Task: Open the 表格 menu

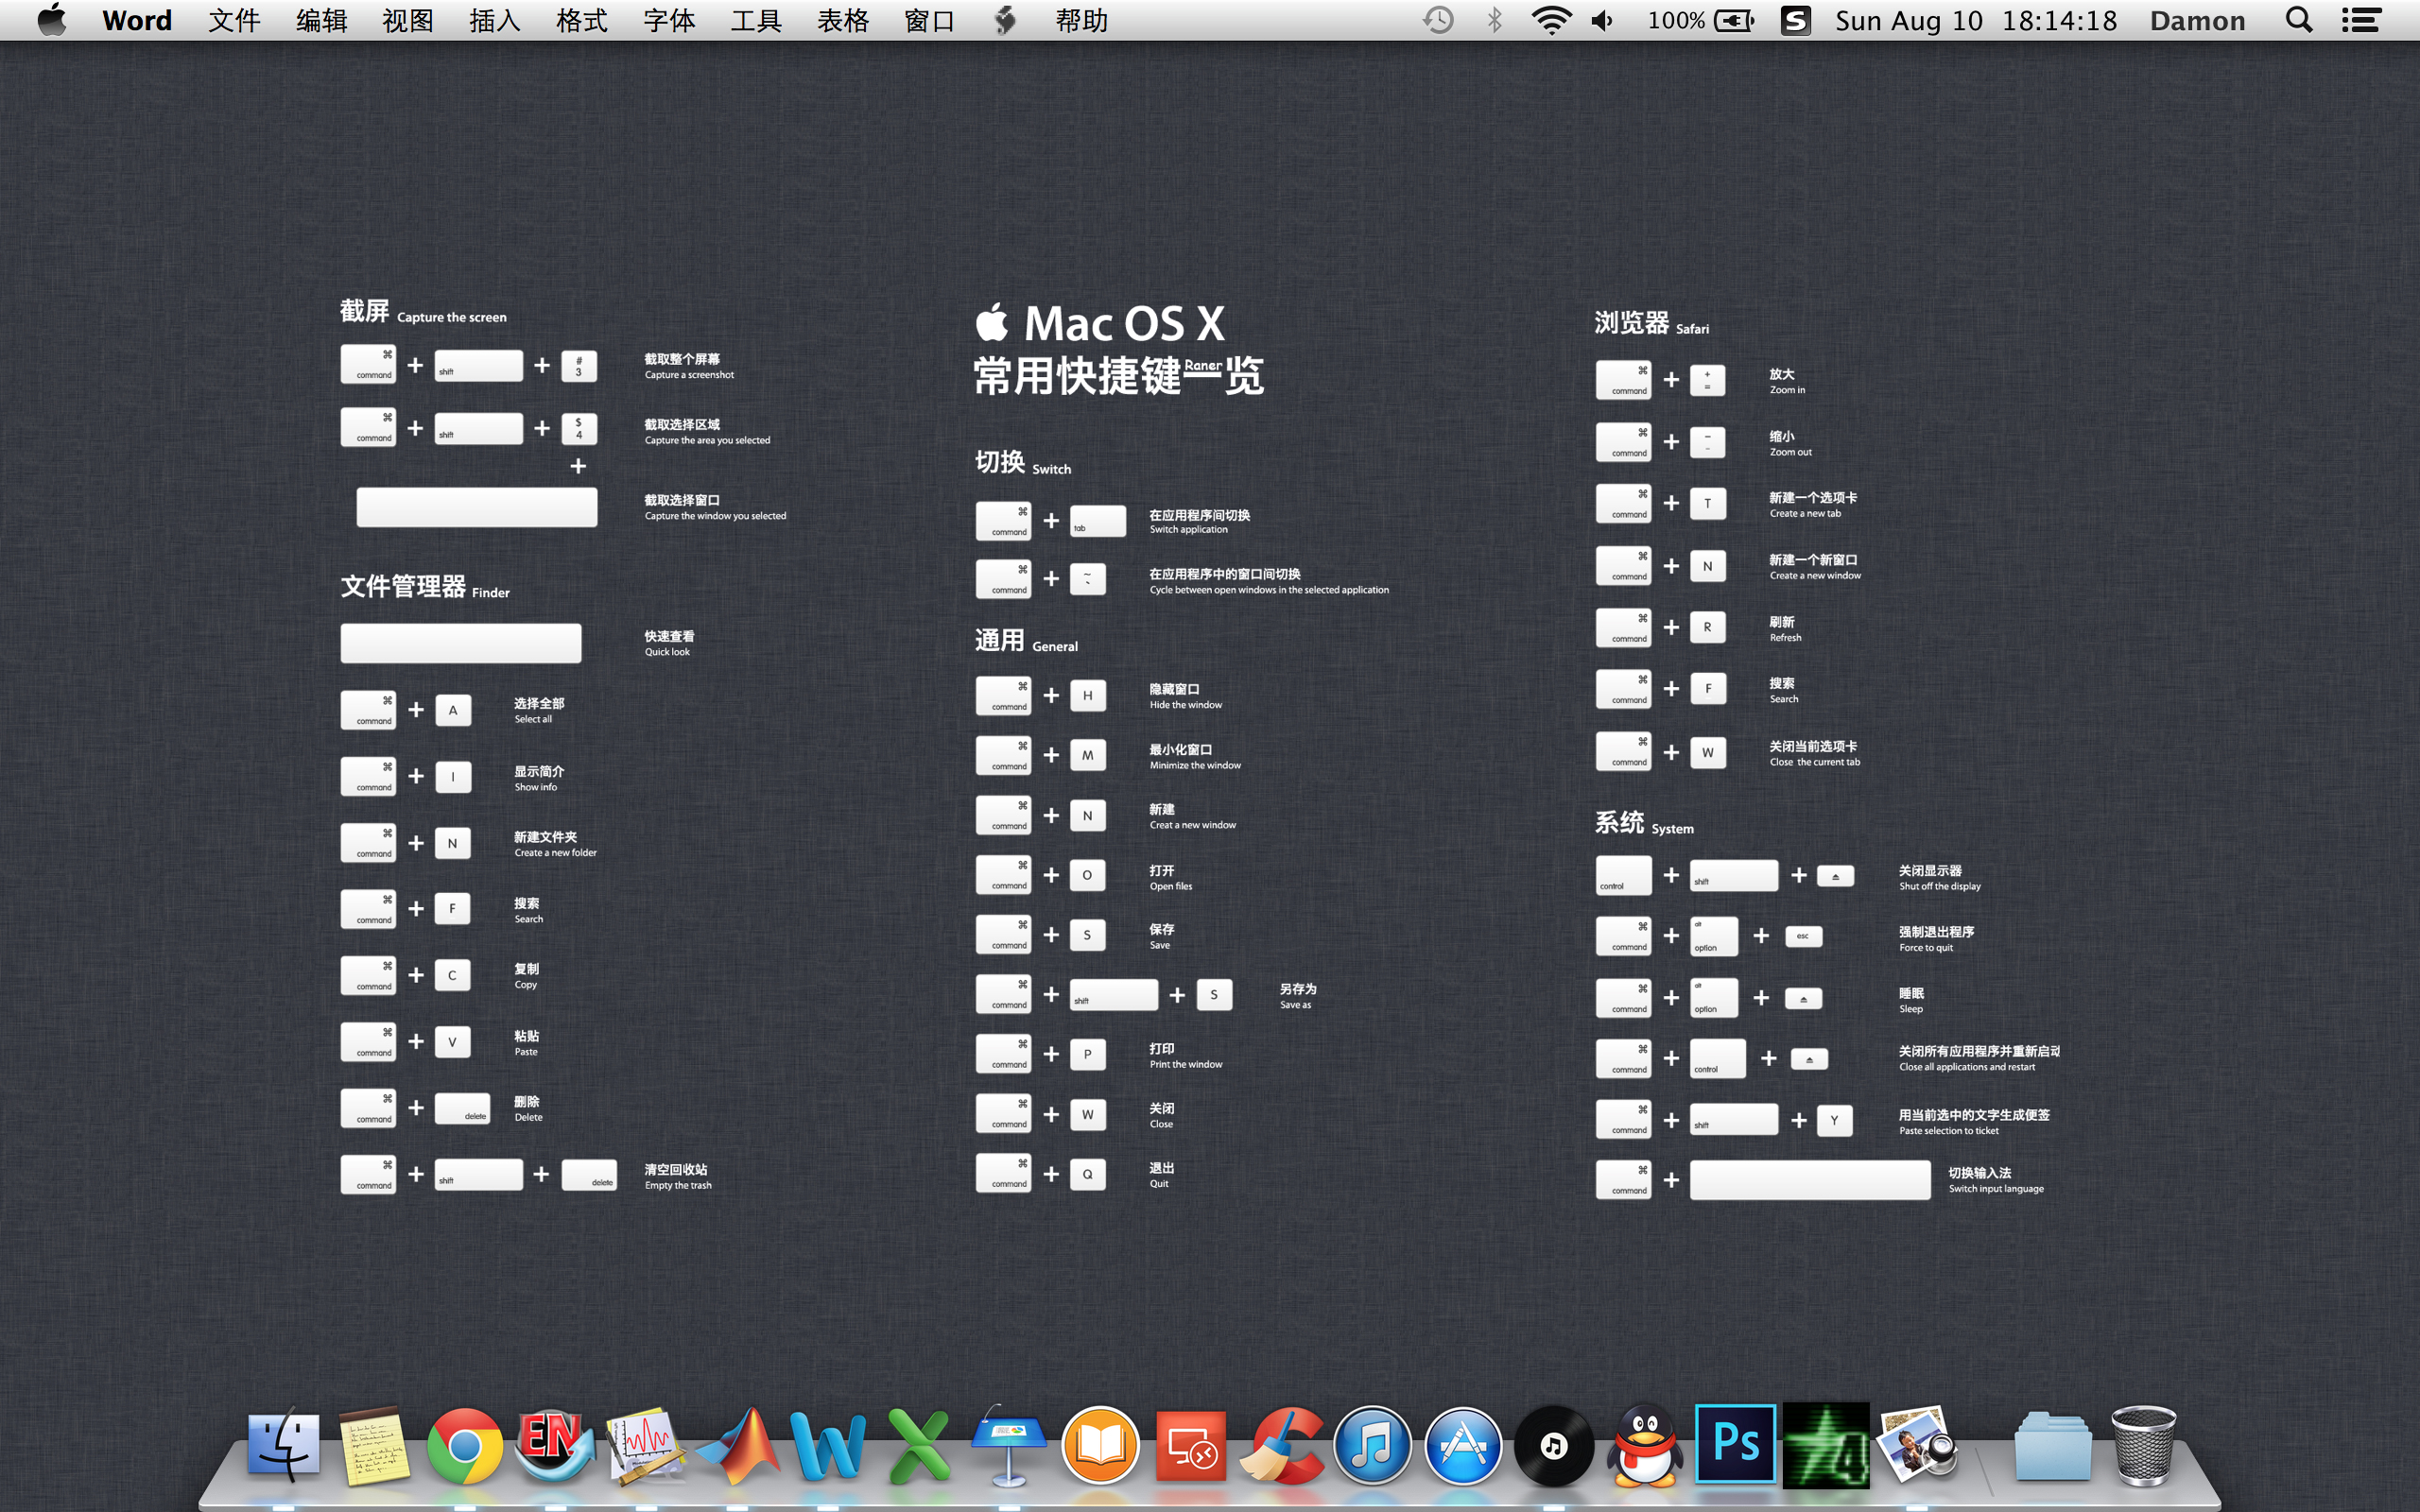Action: [843, 20]
